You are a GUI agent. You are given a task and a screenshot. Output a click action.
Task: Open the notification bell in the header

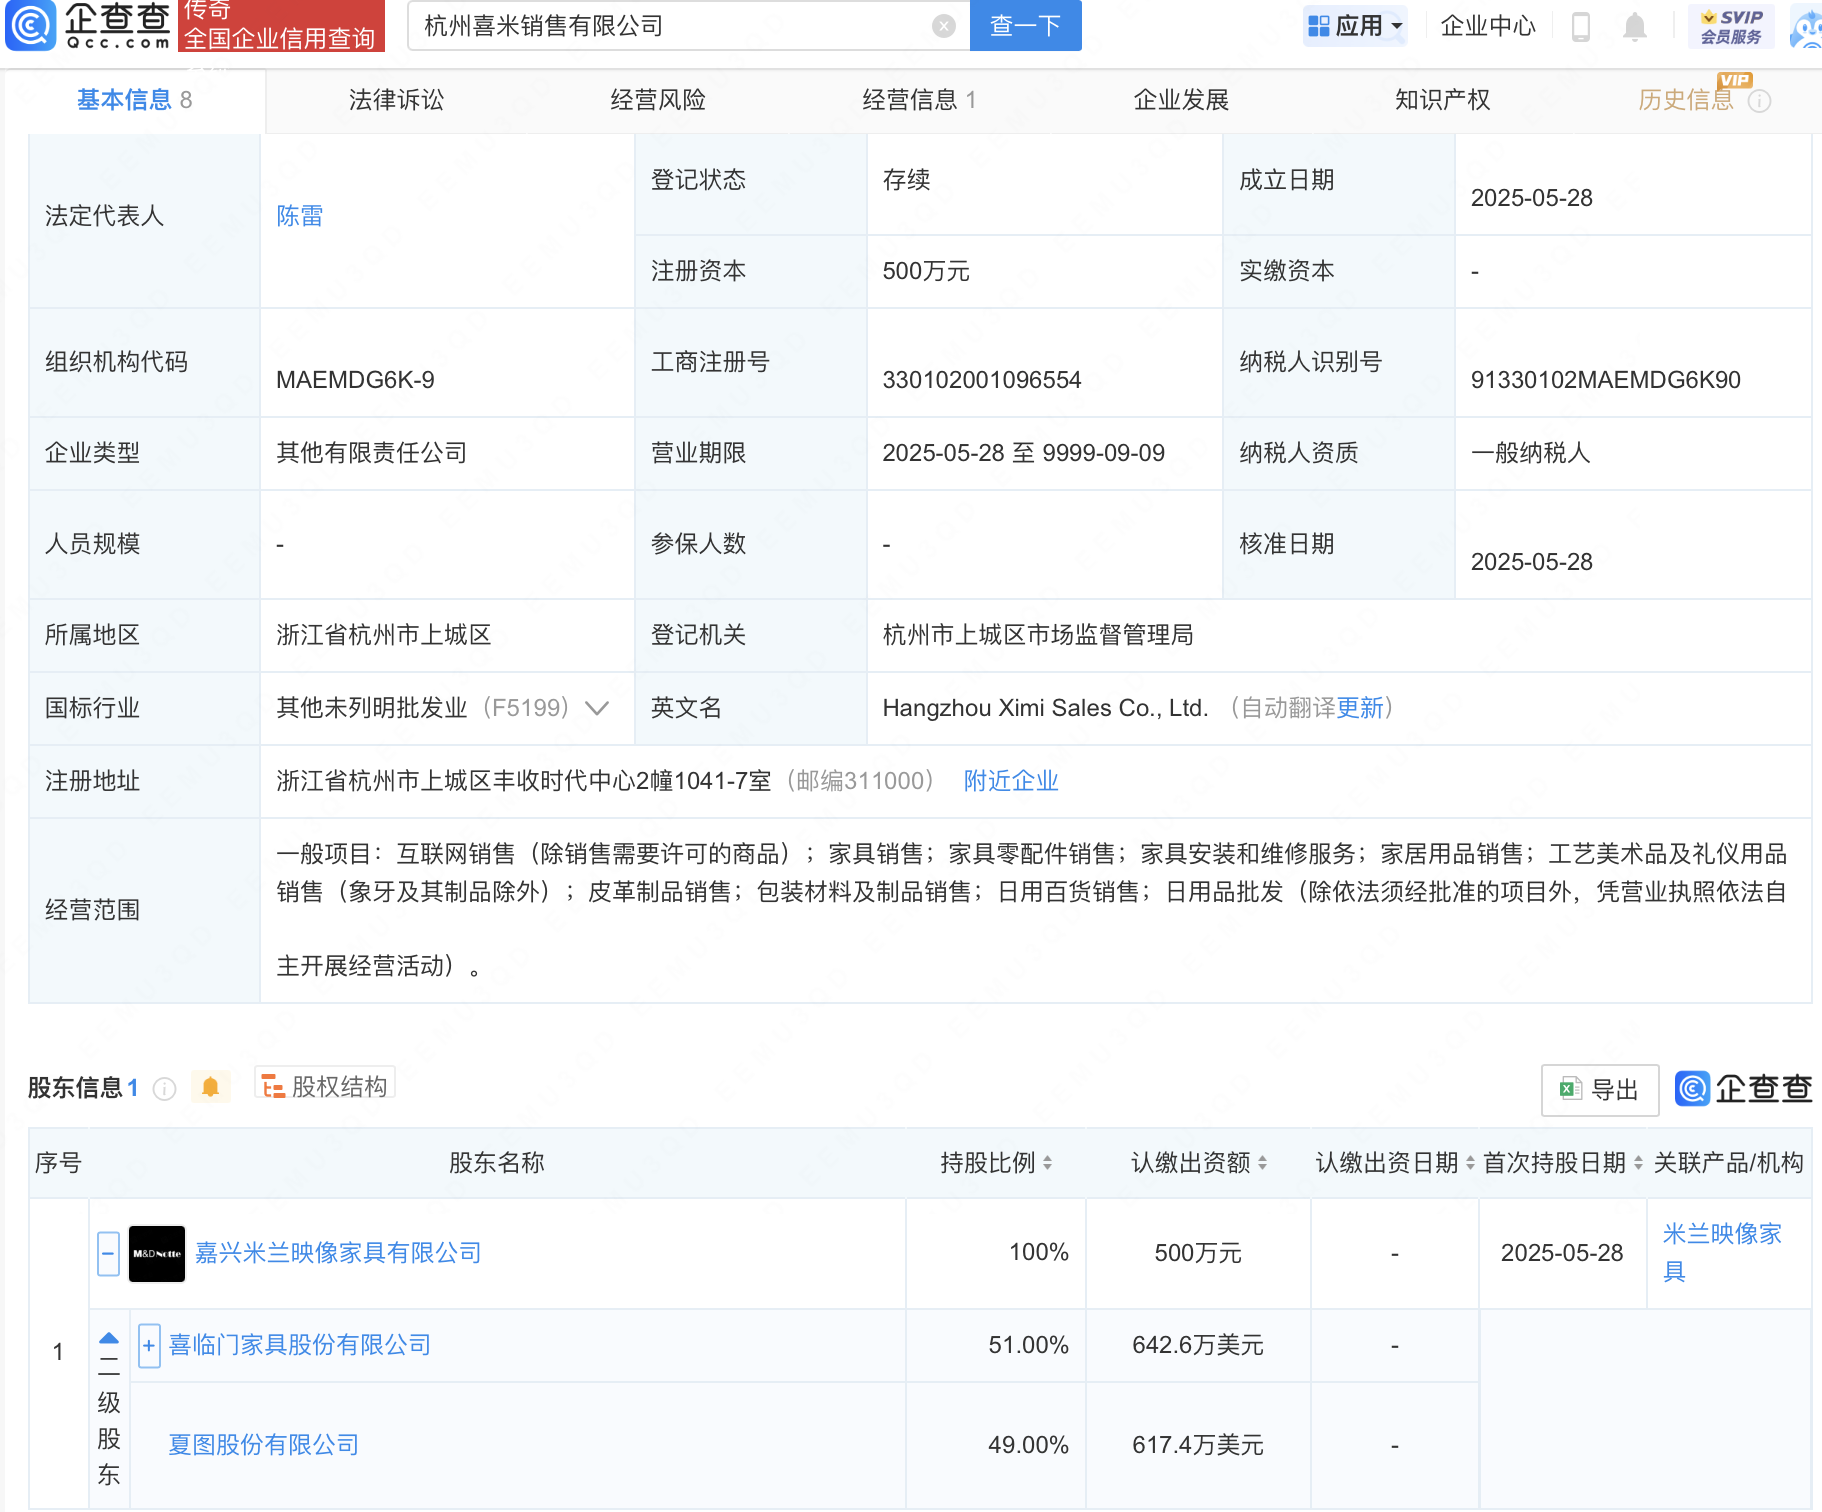click(1634, 26)
